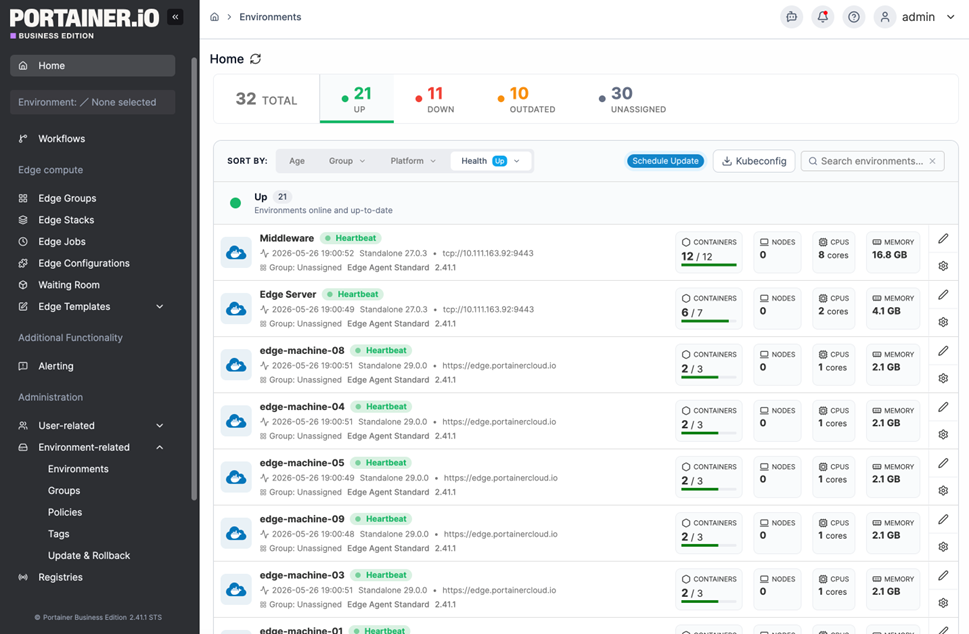969x634 pixels.
Task: Open the AI assistant chat icon
Action: tap(791, 17)
